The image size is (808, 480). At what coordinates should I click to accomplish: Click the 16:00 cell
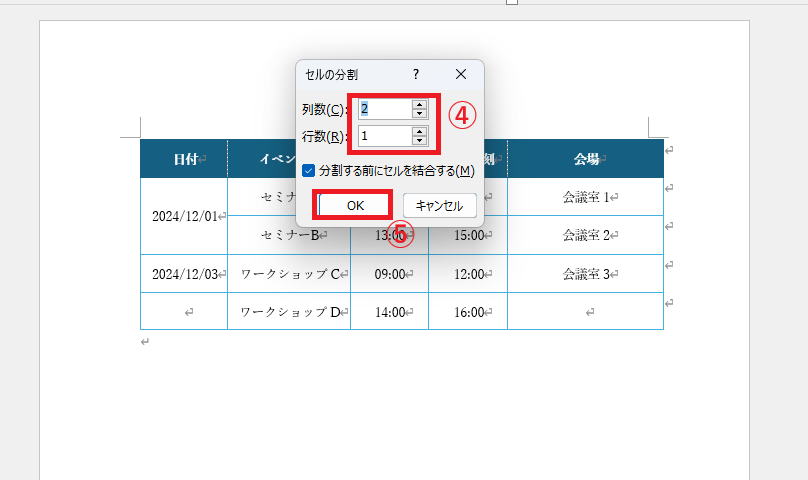[468, 311]
